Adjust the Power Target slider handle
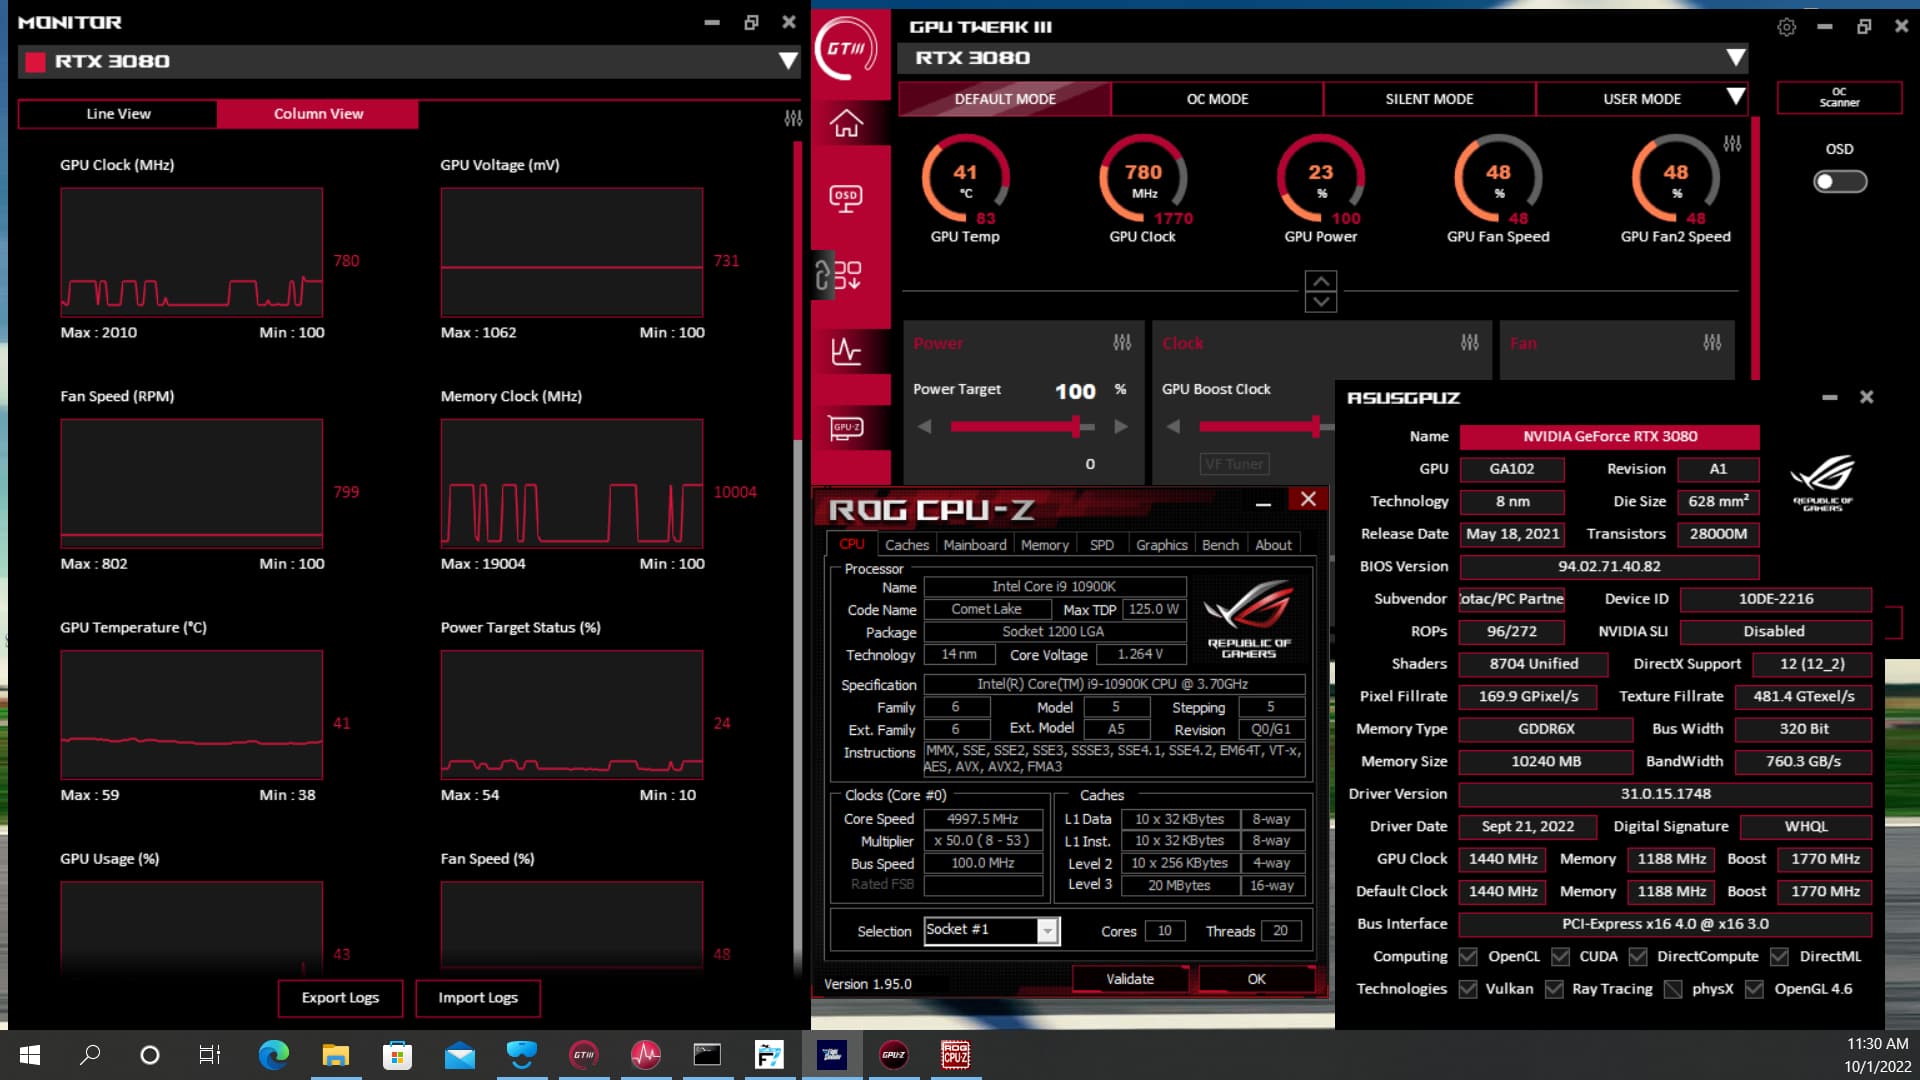Viewport: 1920px width, 1080px height. pyautogui.click(x=1076, y=427)
